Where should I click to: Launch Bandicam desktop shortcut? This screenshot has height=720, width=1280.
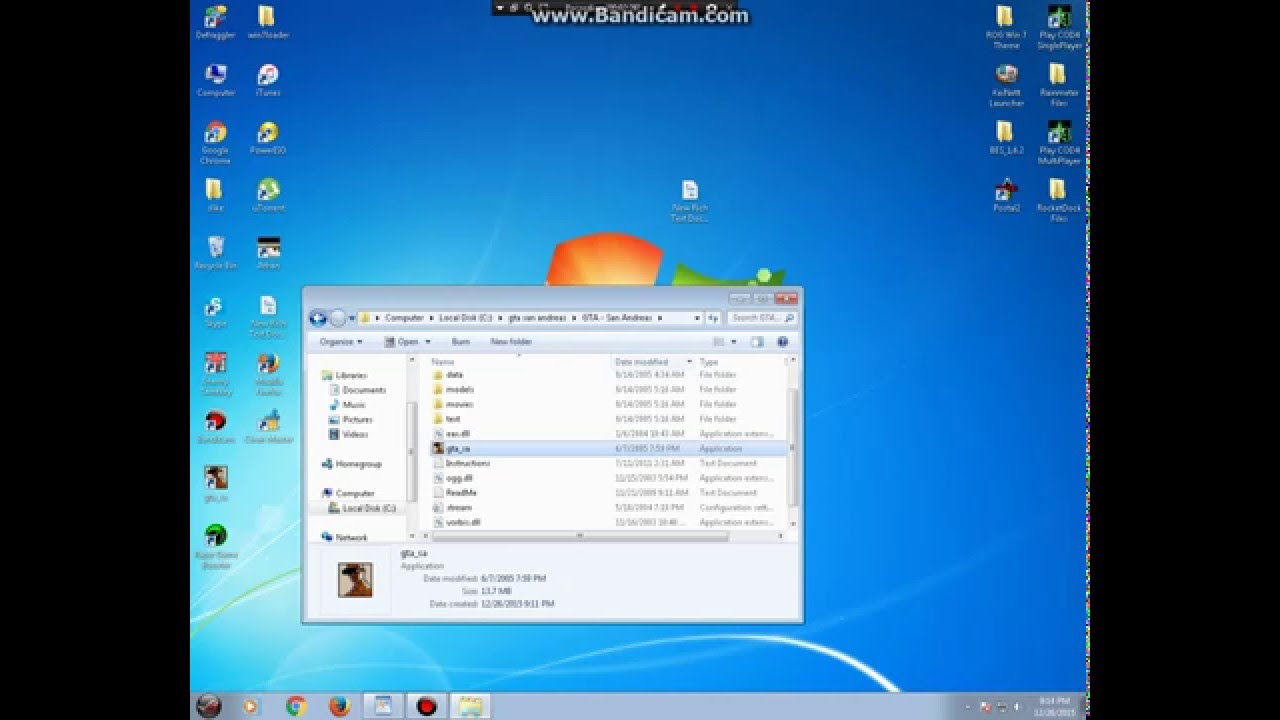tap(215, 427)
